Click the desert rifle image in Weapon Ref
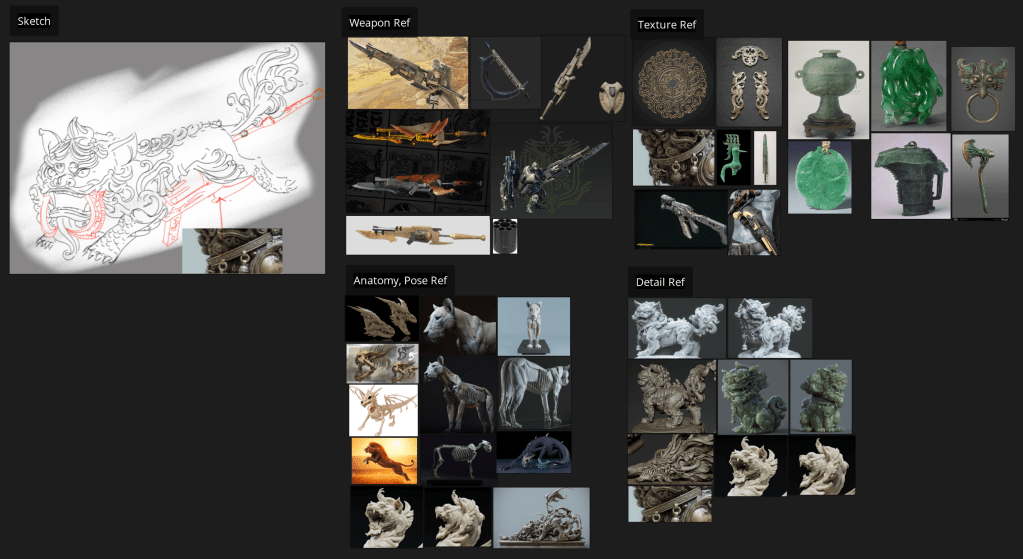The height and width of the screenshot is (559, 1023). 407,73
